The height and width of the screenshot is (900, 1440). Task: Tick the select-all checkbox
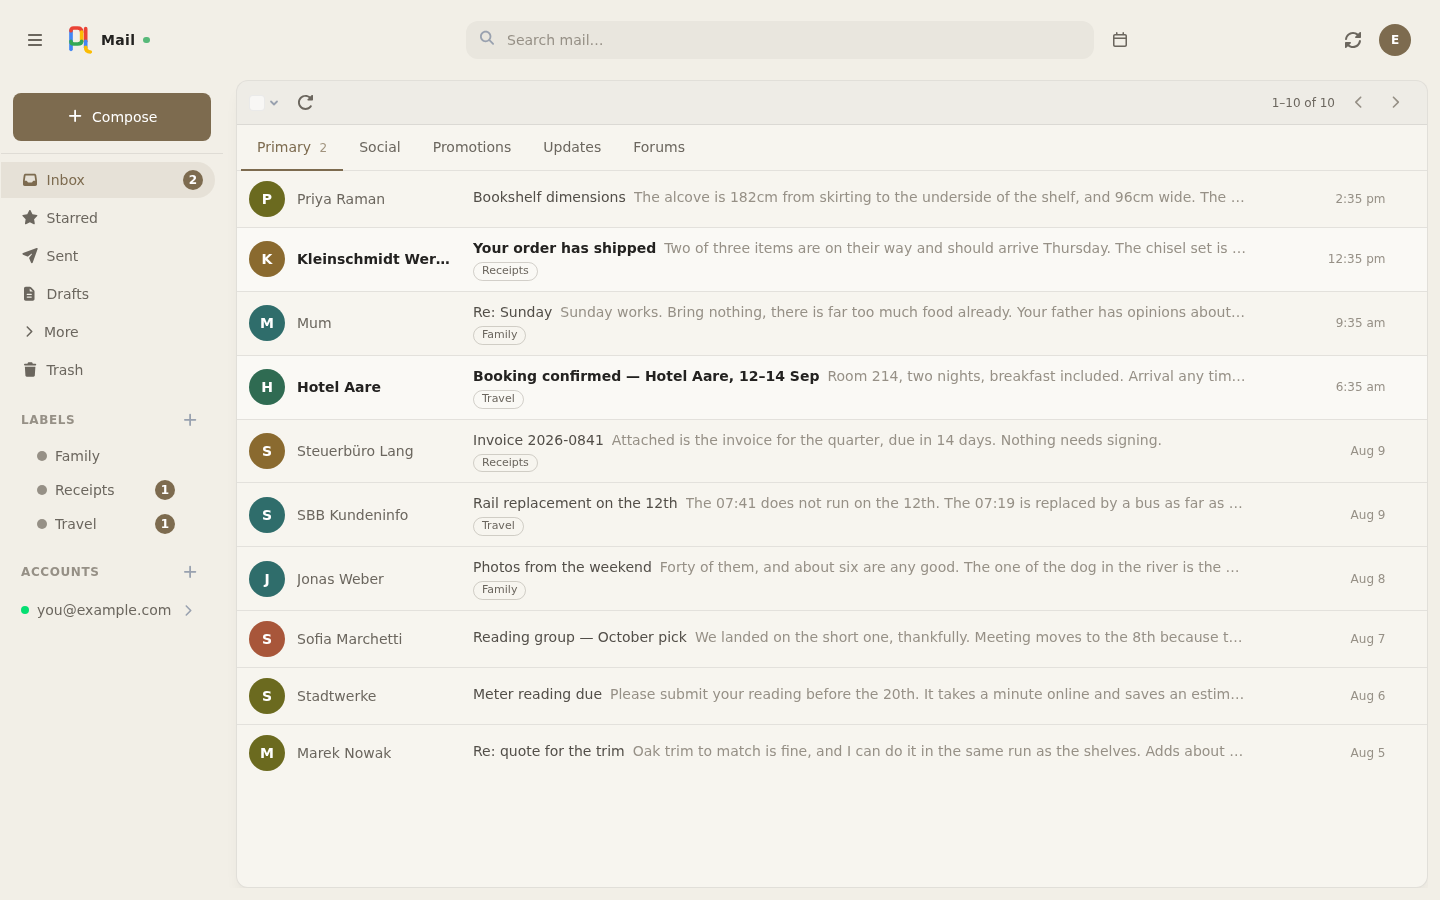point(257,103)
